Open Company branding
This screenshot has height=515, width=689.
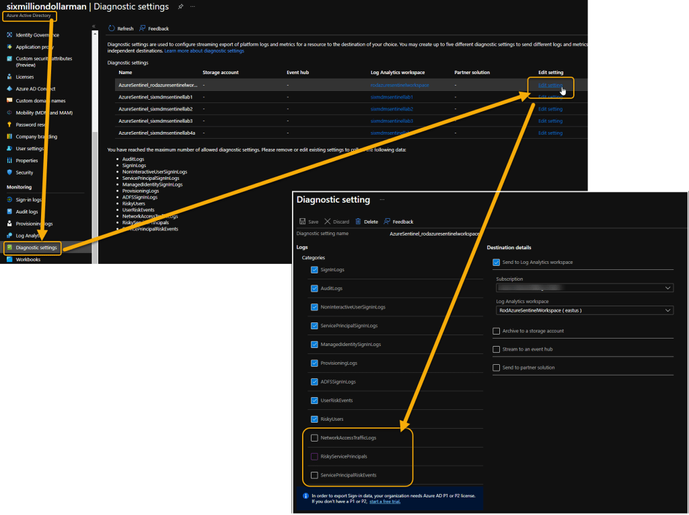32,137
